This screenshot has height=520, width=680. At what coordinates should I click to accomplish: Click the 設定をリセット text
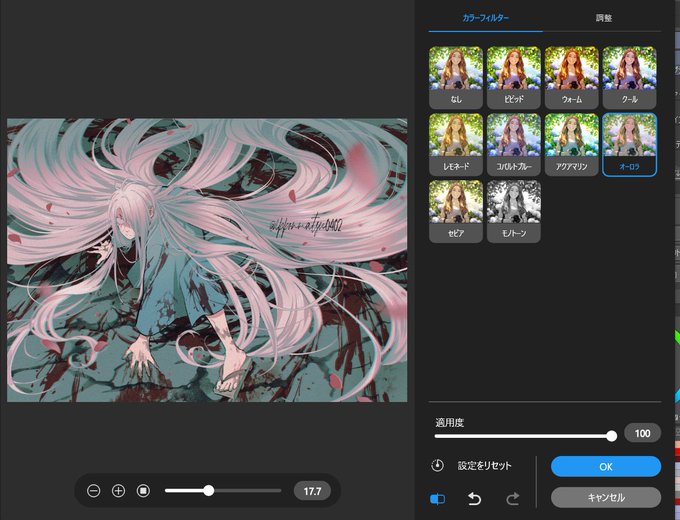click(x=484, y=466)
